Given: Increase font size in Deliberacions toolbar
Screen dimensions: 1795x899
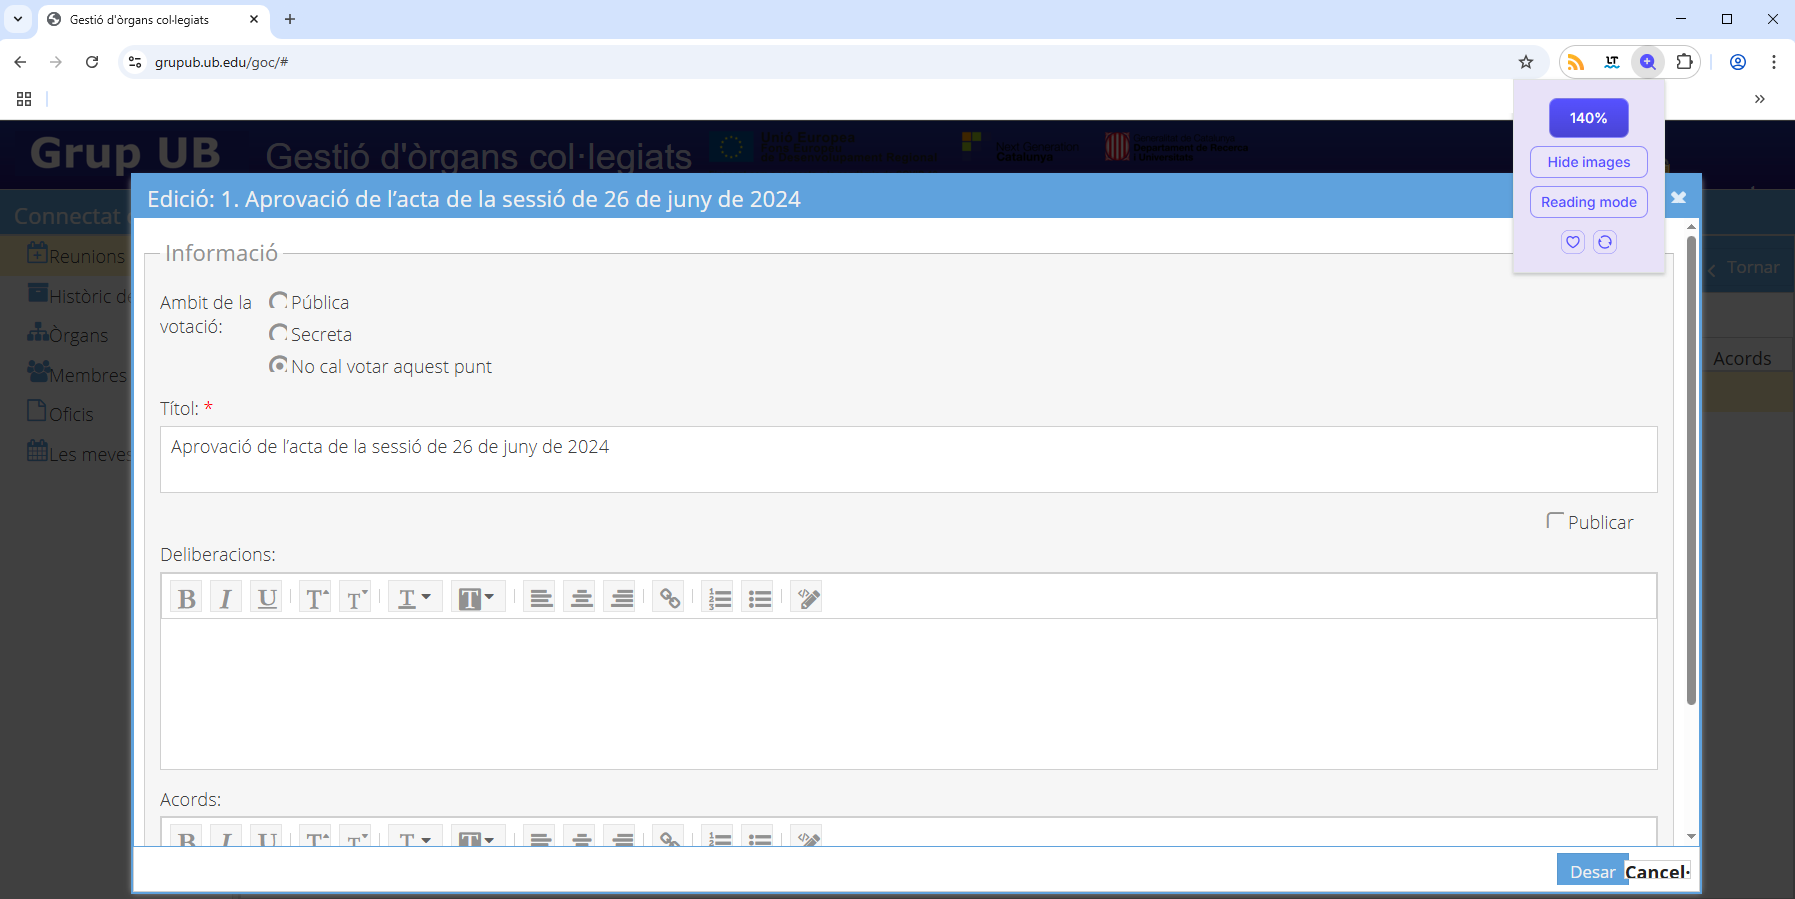Looking at the screenshot, I should click(316, 598).
